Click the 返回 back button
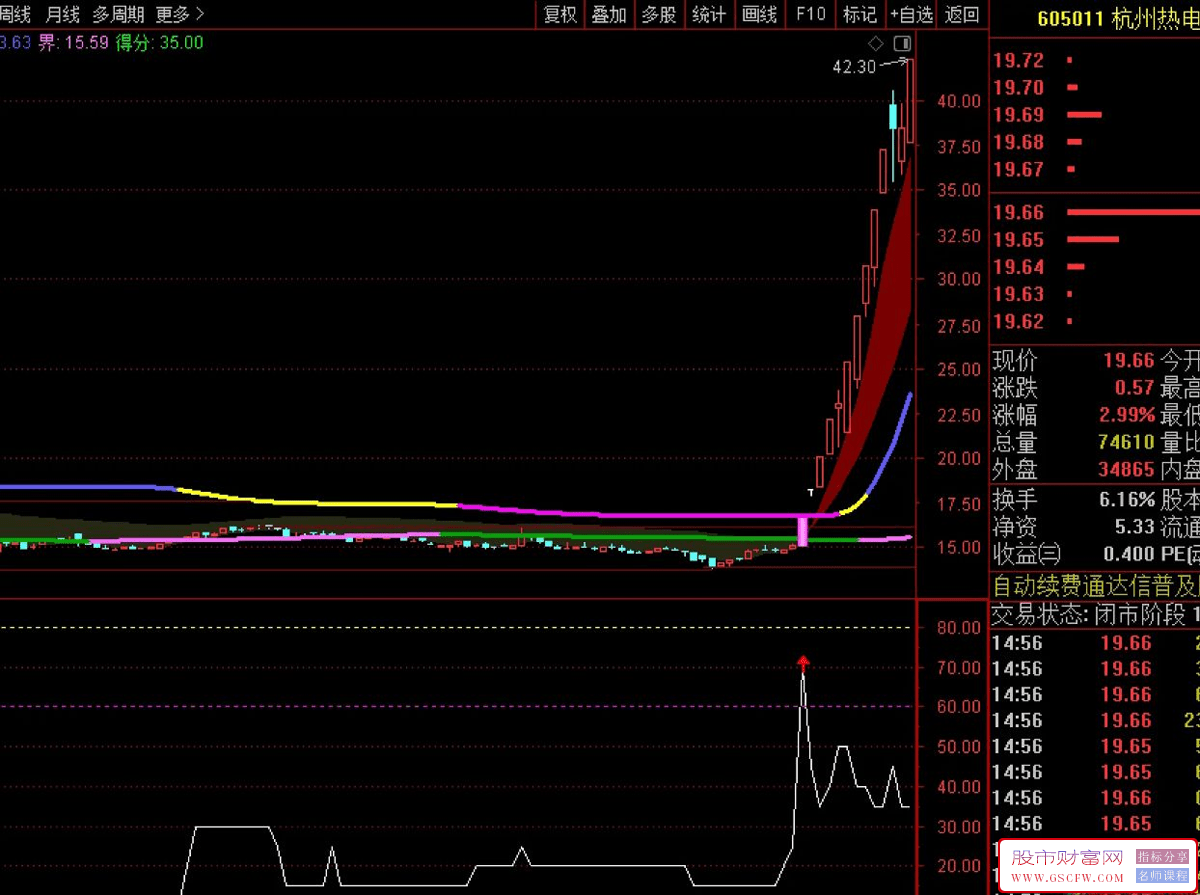Viewport: 1200px width, 895px height. pos(962,14)
